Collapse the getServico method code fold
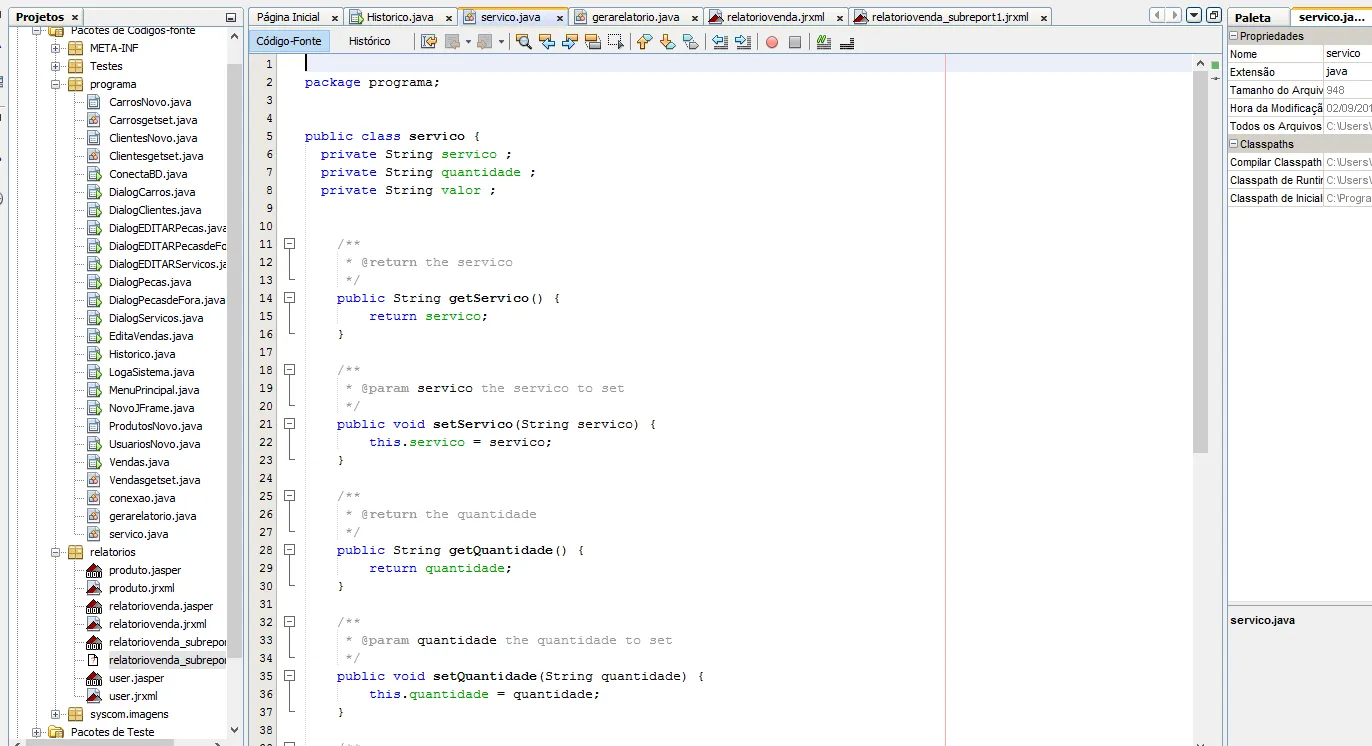This screenshot has width=1372, height=746. click(x=290, y=298)
